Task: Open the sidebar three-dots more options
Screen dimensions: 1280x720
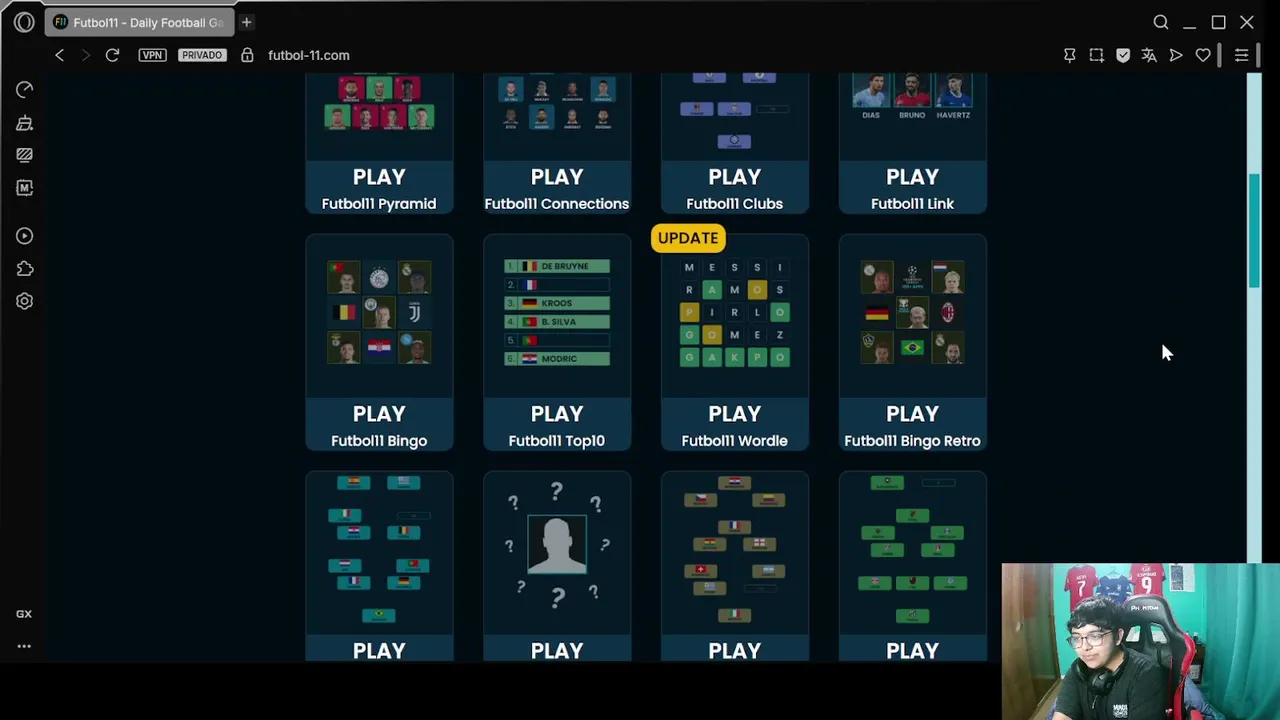Action: (24, 646)
